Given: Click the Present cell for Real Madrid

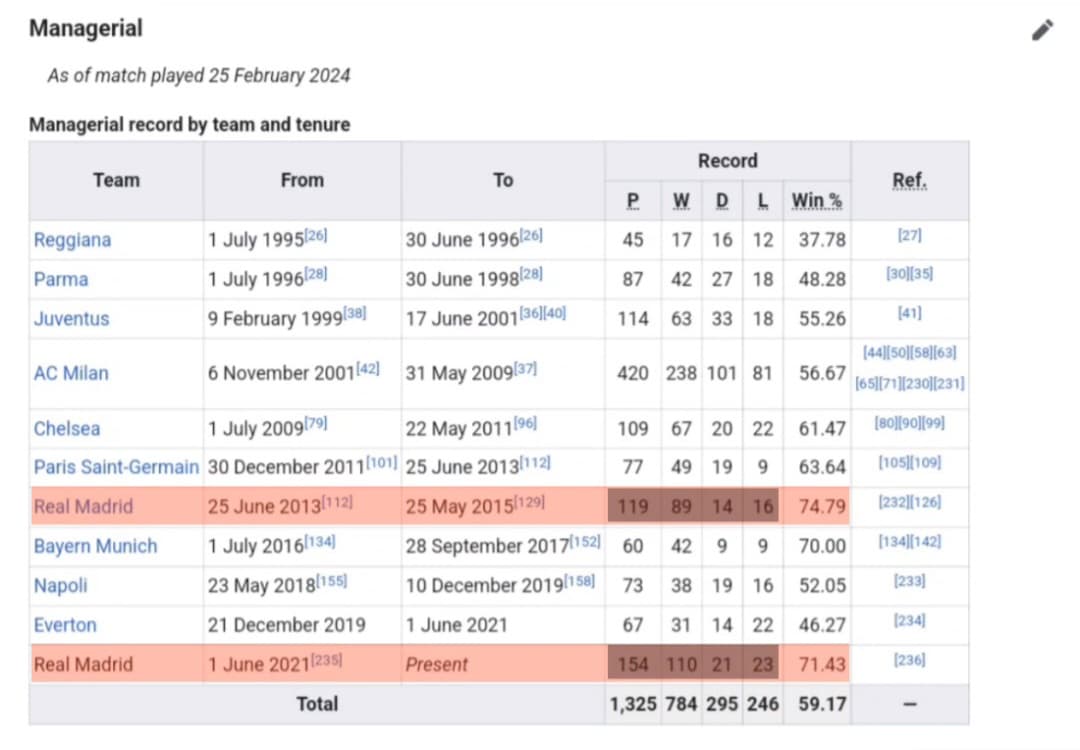Looking at the screenshot, I should coord(503,665).
